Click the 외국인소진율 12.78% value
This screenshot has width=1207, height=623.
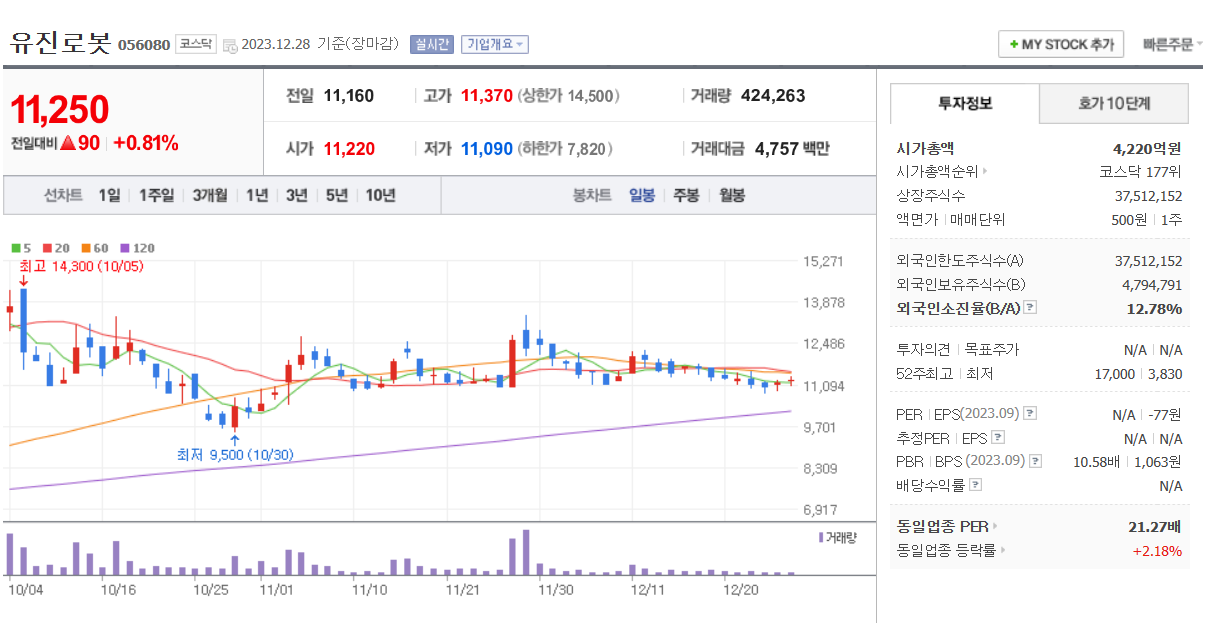(x=1154, y=308)
